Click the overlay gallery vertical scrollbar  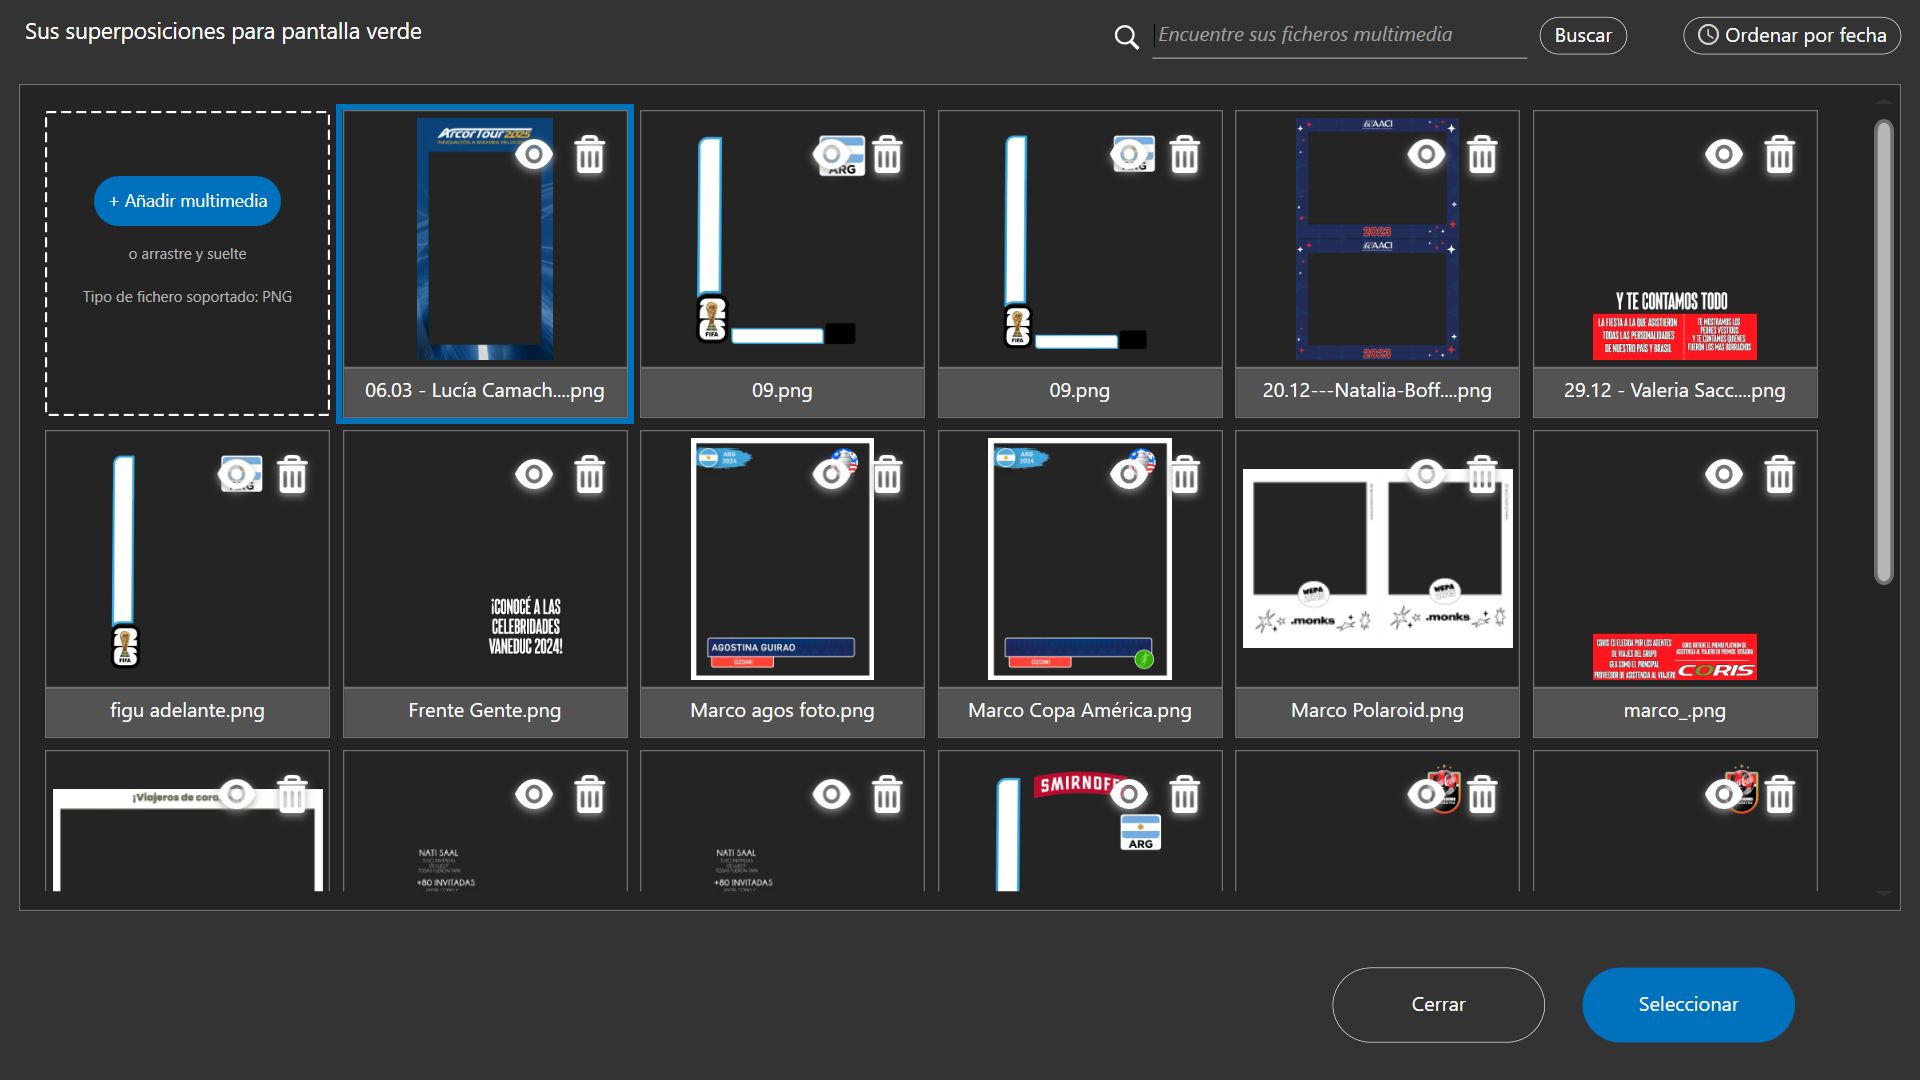(x=1884, y=352)
